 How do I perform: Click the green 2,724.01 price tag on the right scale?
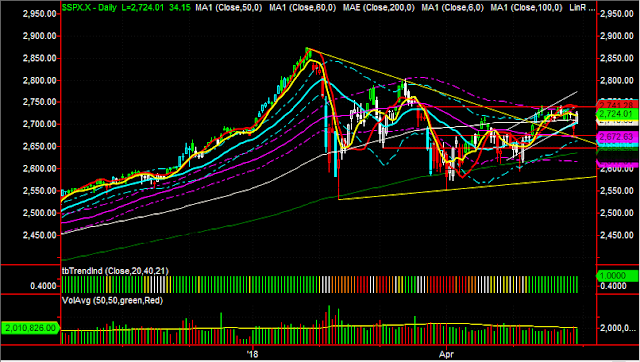[x=617, y=114]
